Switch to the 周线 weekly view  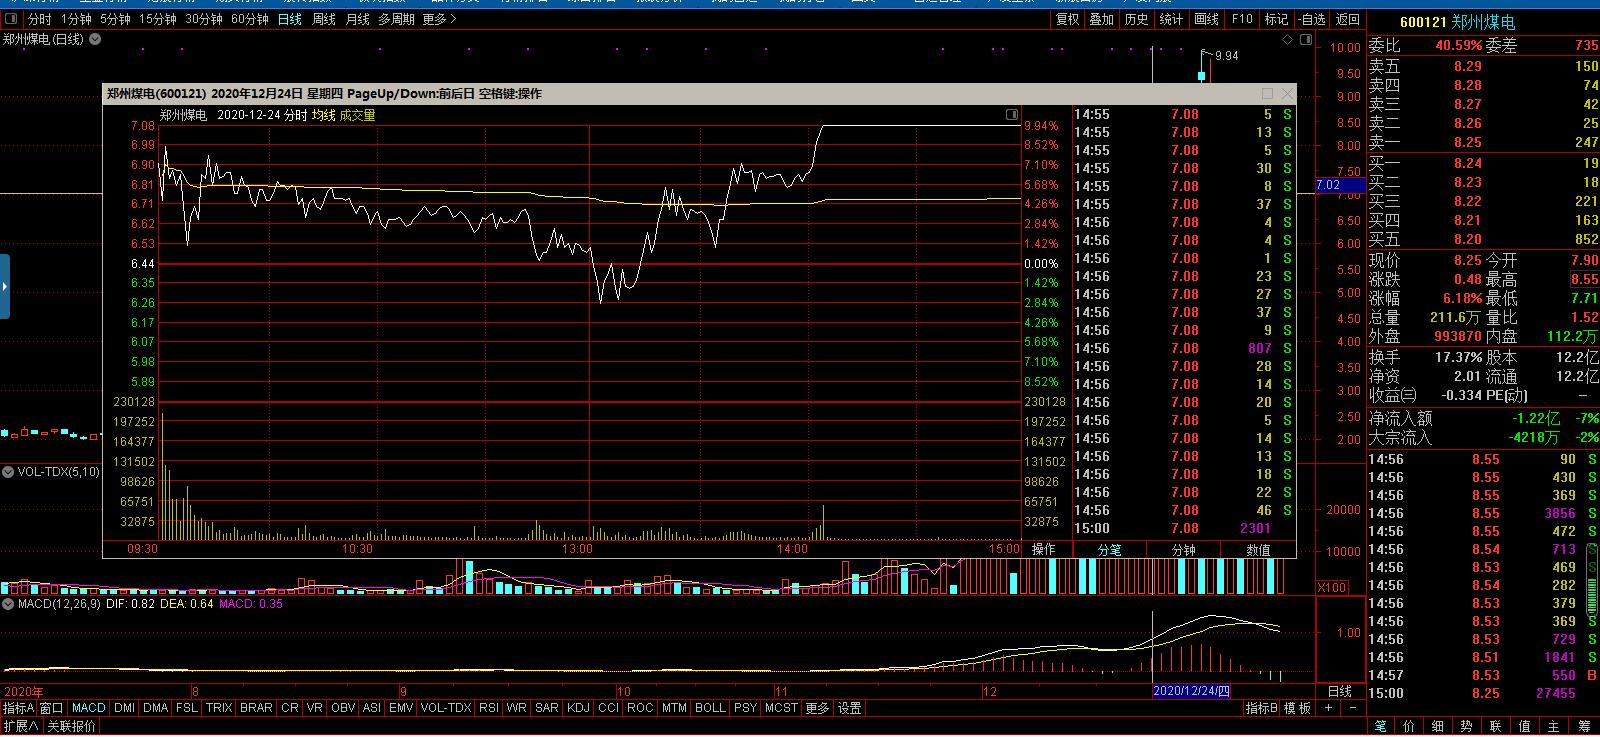(324, 19)
